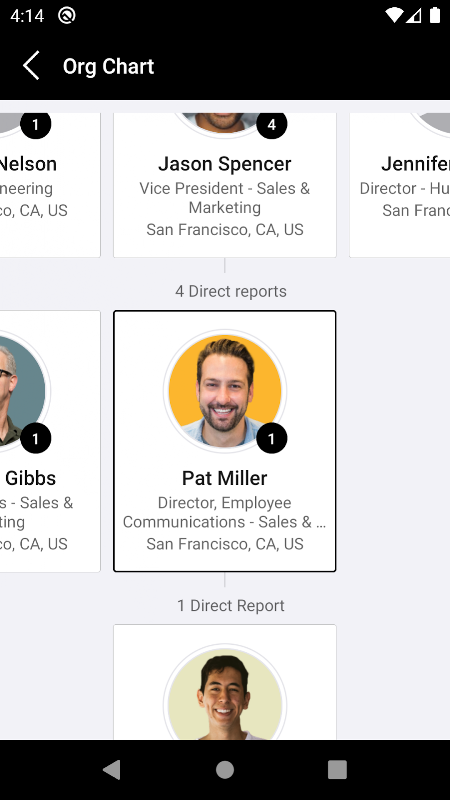Select the Pat Miller name
This screenshot has height=800, width=450.
click(x=225, y=478)
